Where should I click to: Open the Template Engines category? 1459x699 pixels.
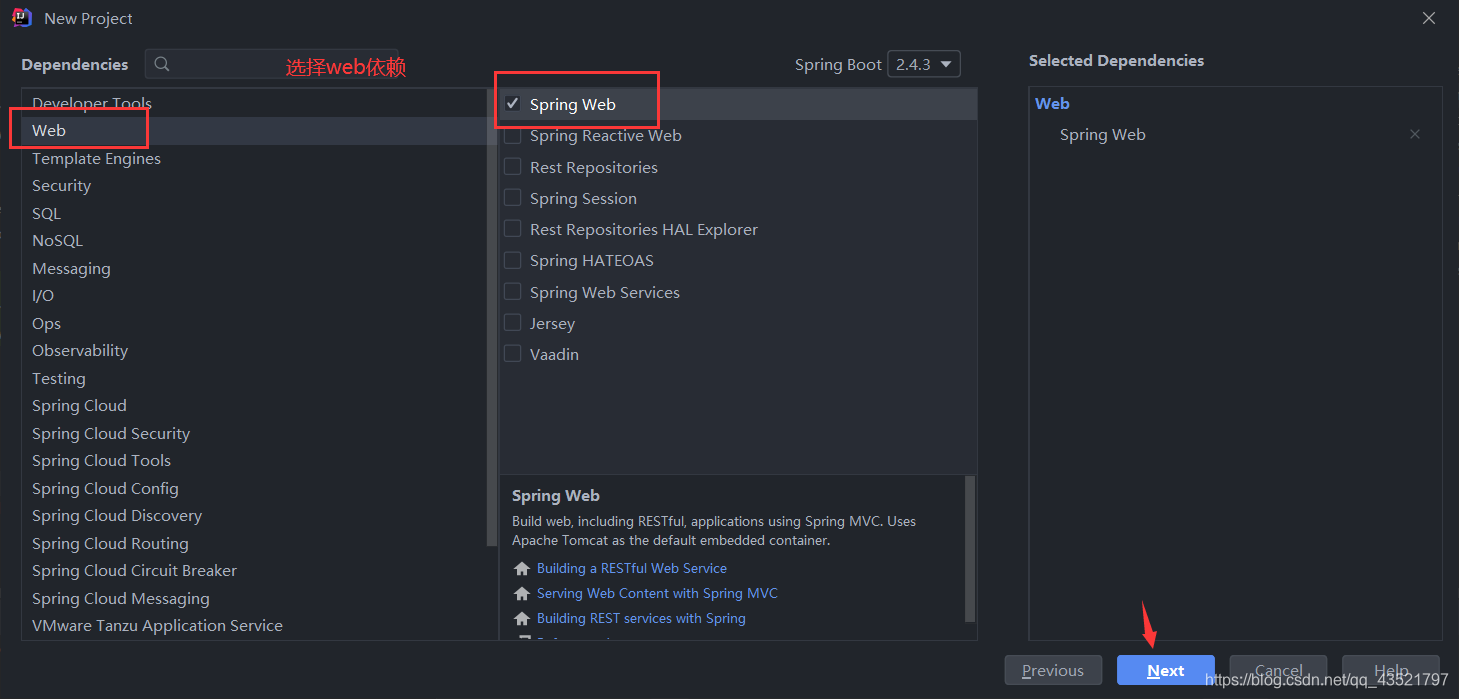coord(254,158)
